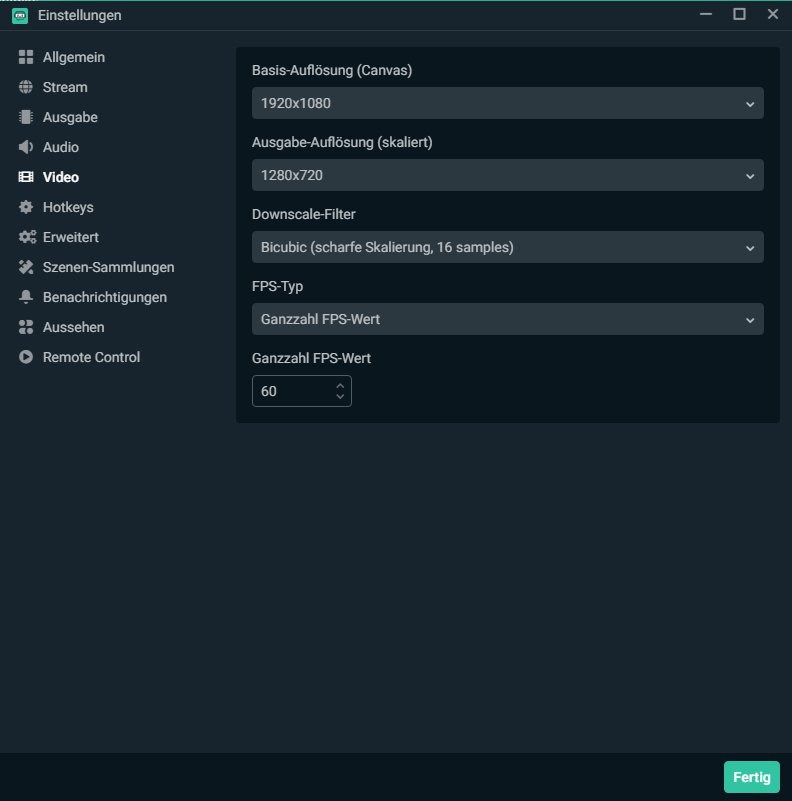Select the Video settings tab

(60, 178)
